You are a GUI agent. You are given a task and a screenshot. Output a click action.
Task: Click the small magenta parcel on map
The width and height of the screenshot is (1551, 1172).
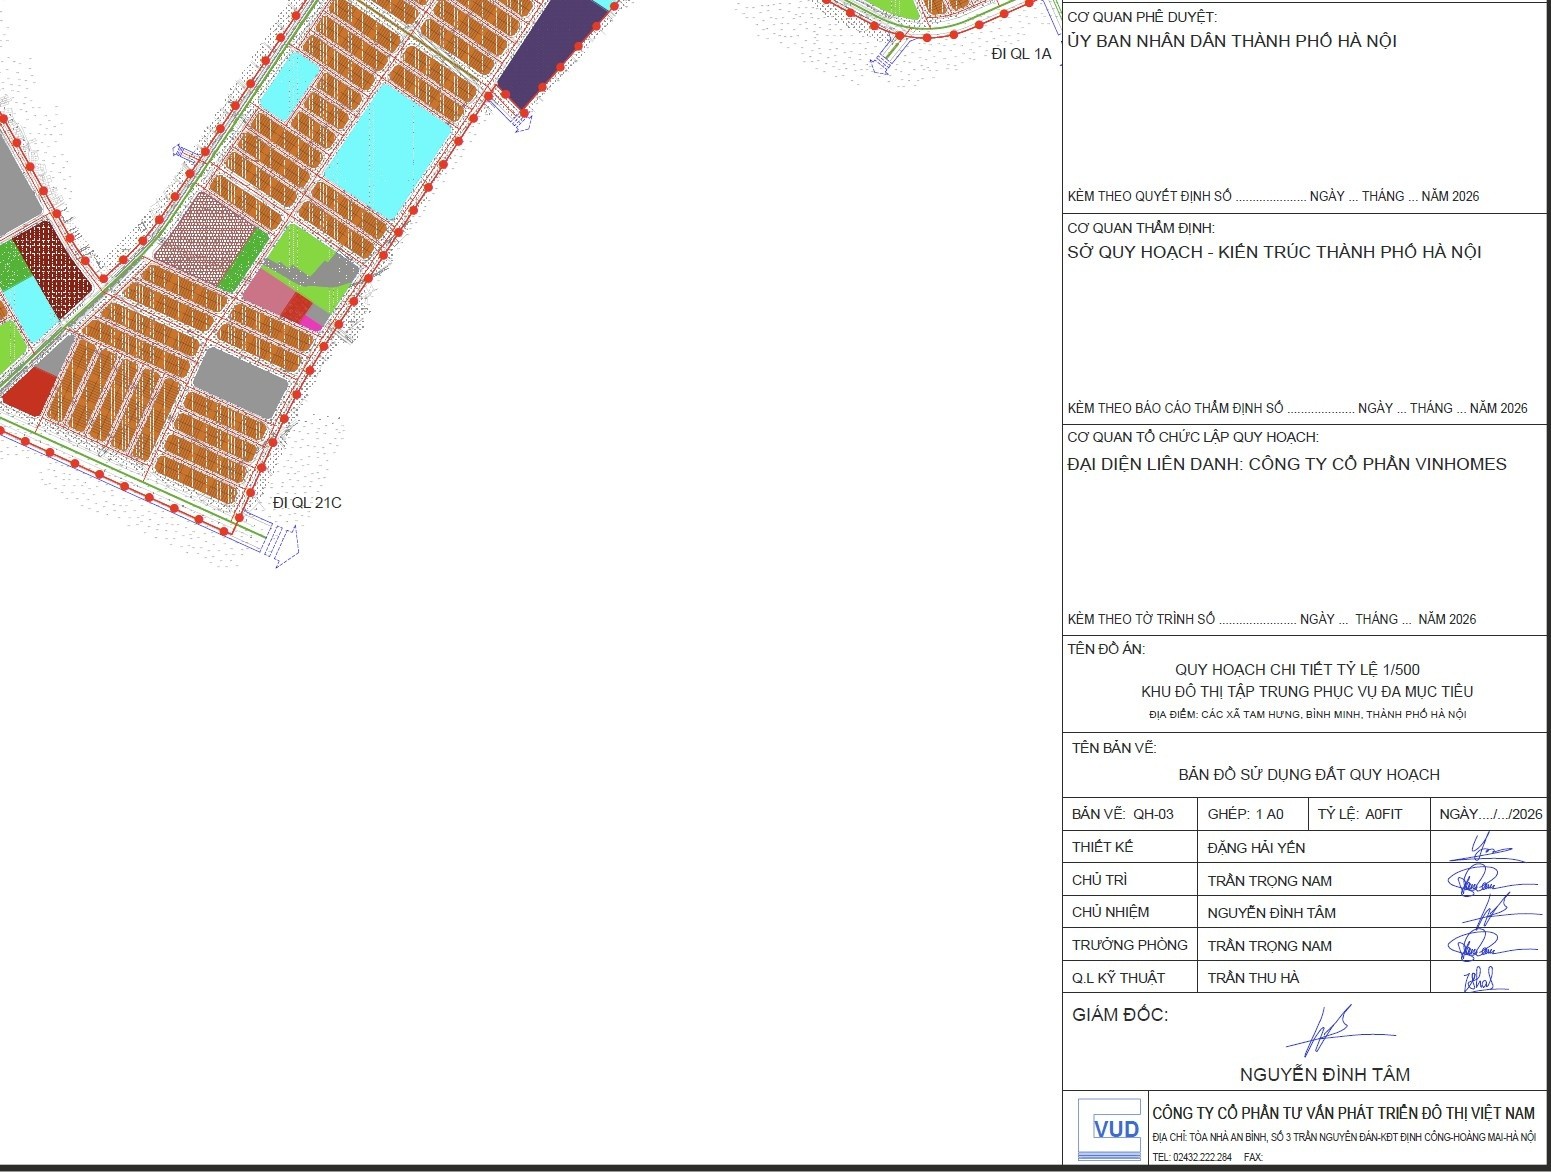tap(311, 324)
